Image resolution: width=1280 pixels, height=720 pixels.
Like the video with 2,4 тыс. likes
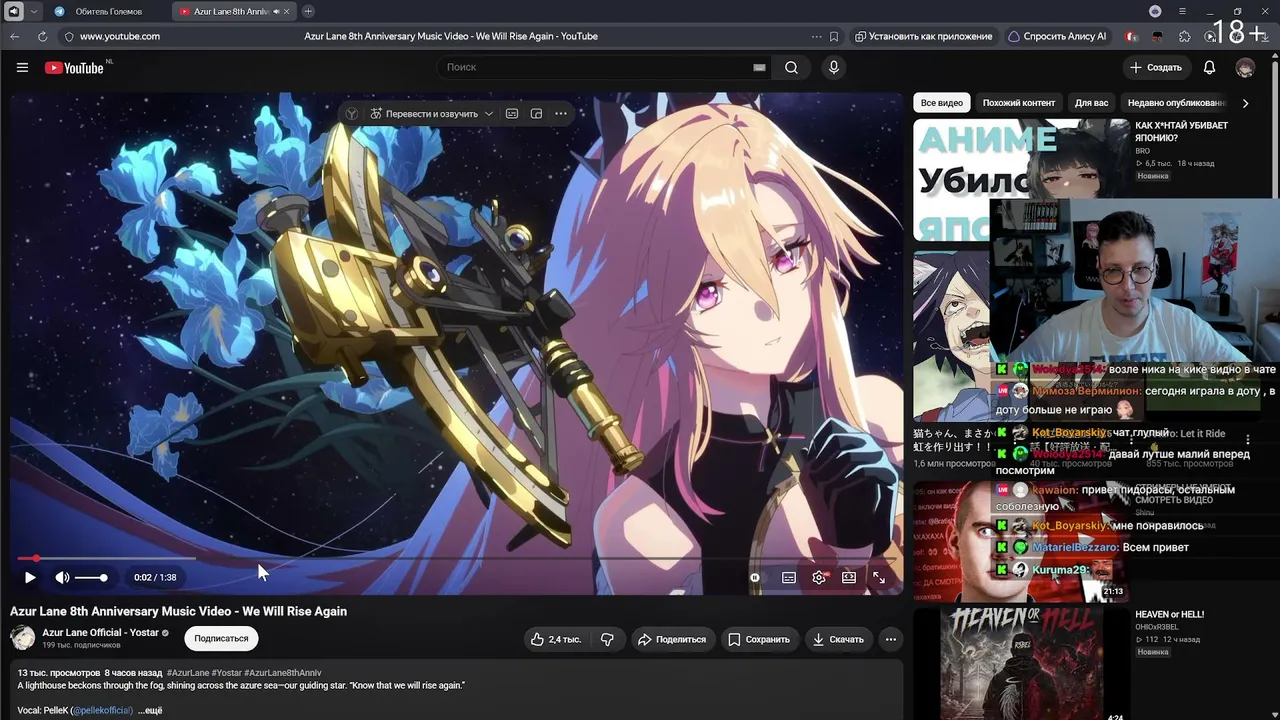(x=556, y=639)
